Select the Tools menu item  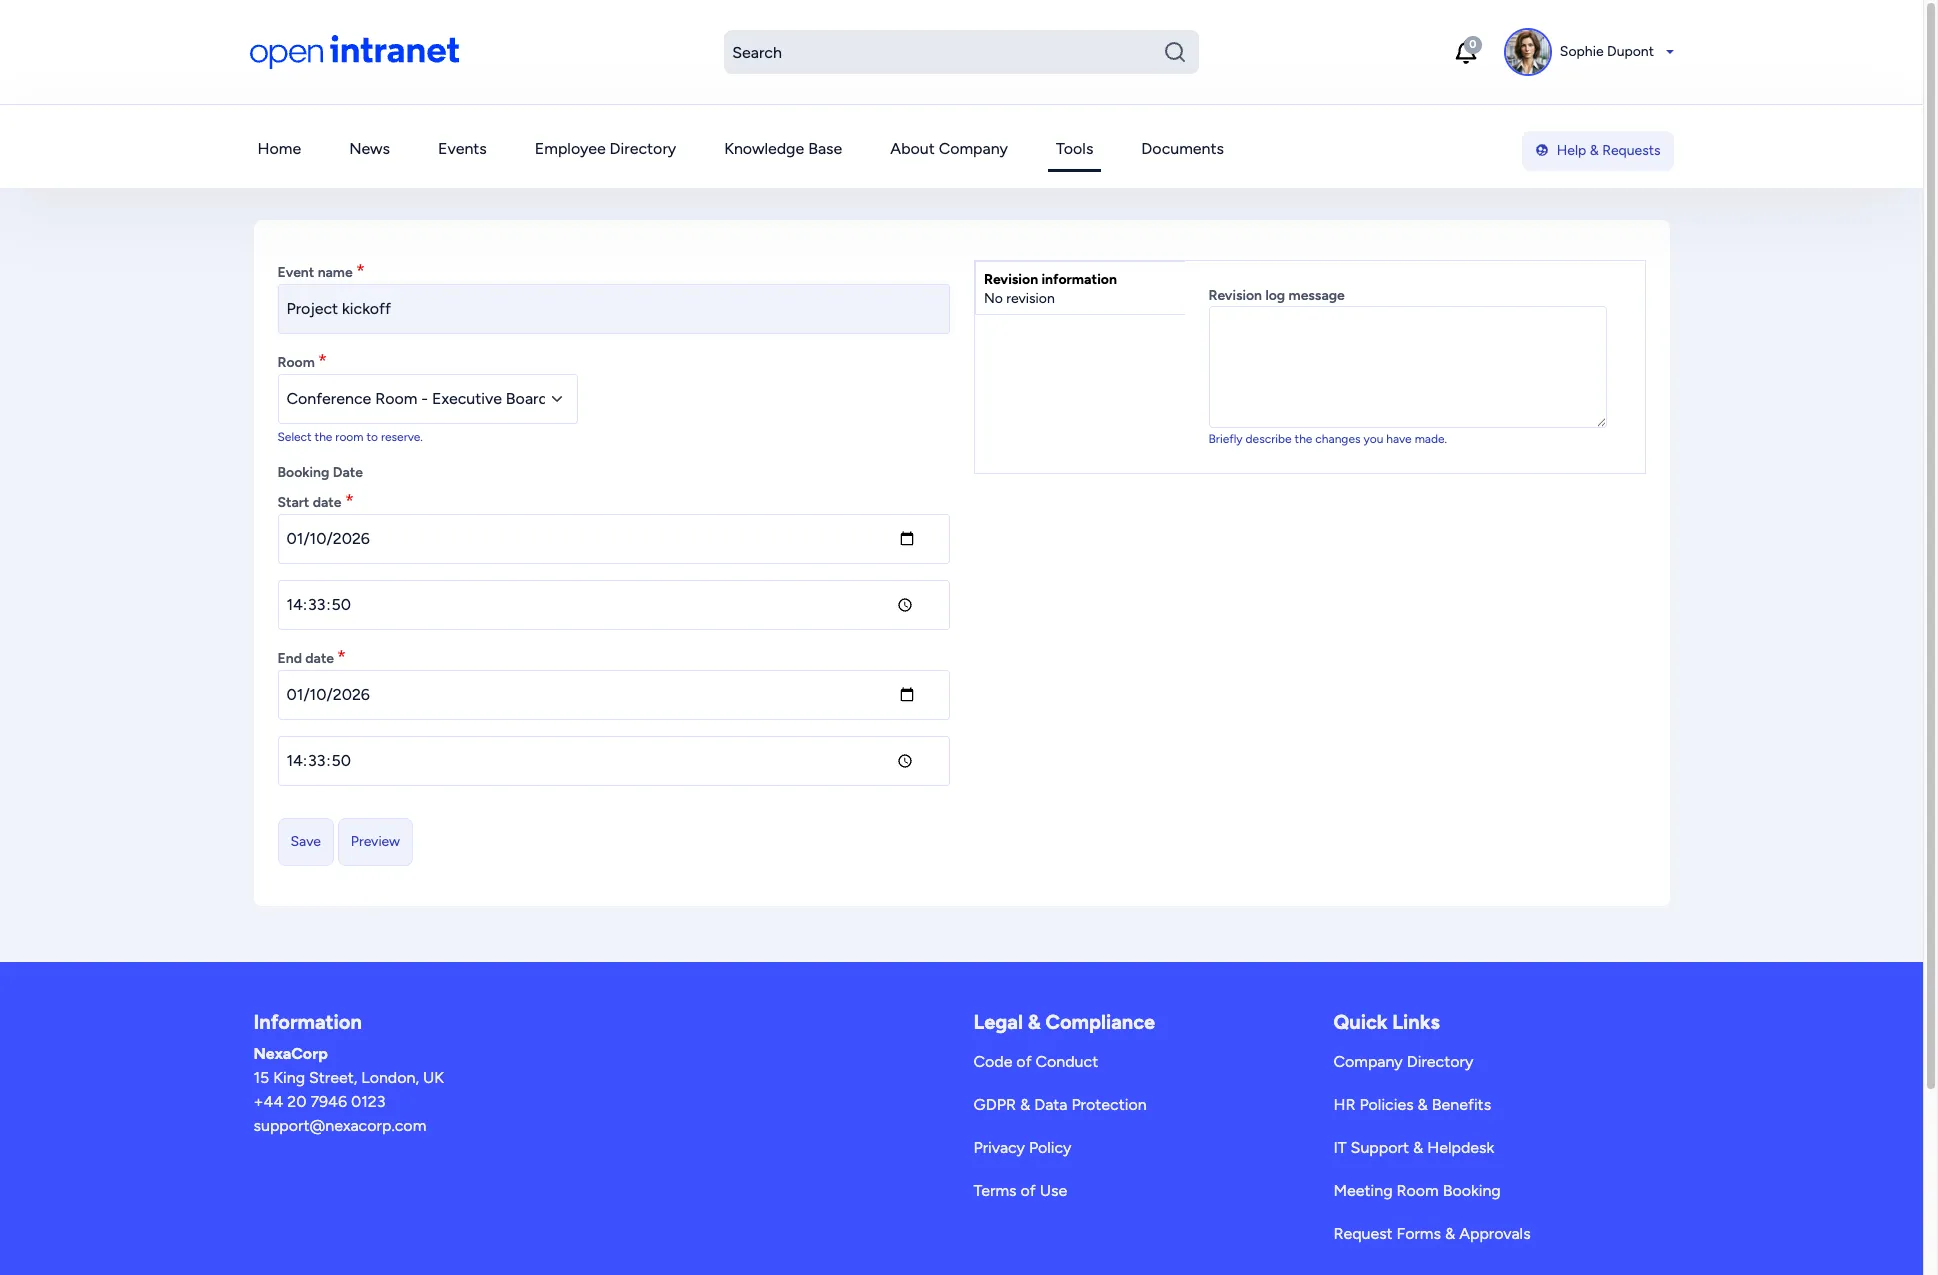1074,149
